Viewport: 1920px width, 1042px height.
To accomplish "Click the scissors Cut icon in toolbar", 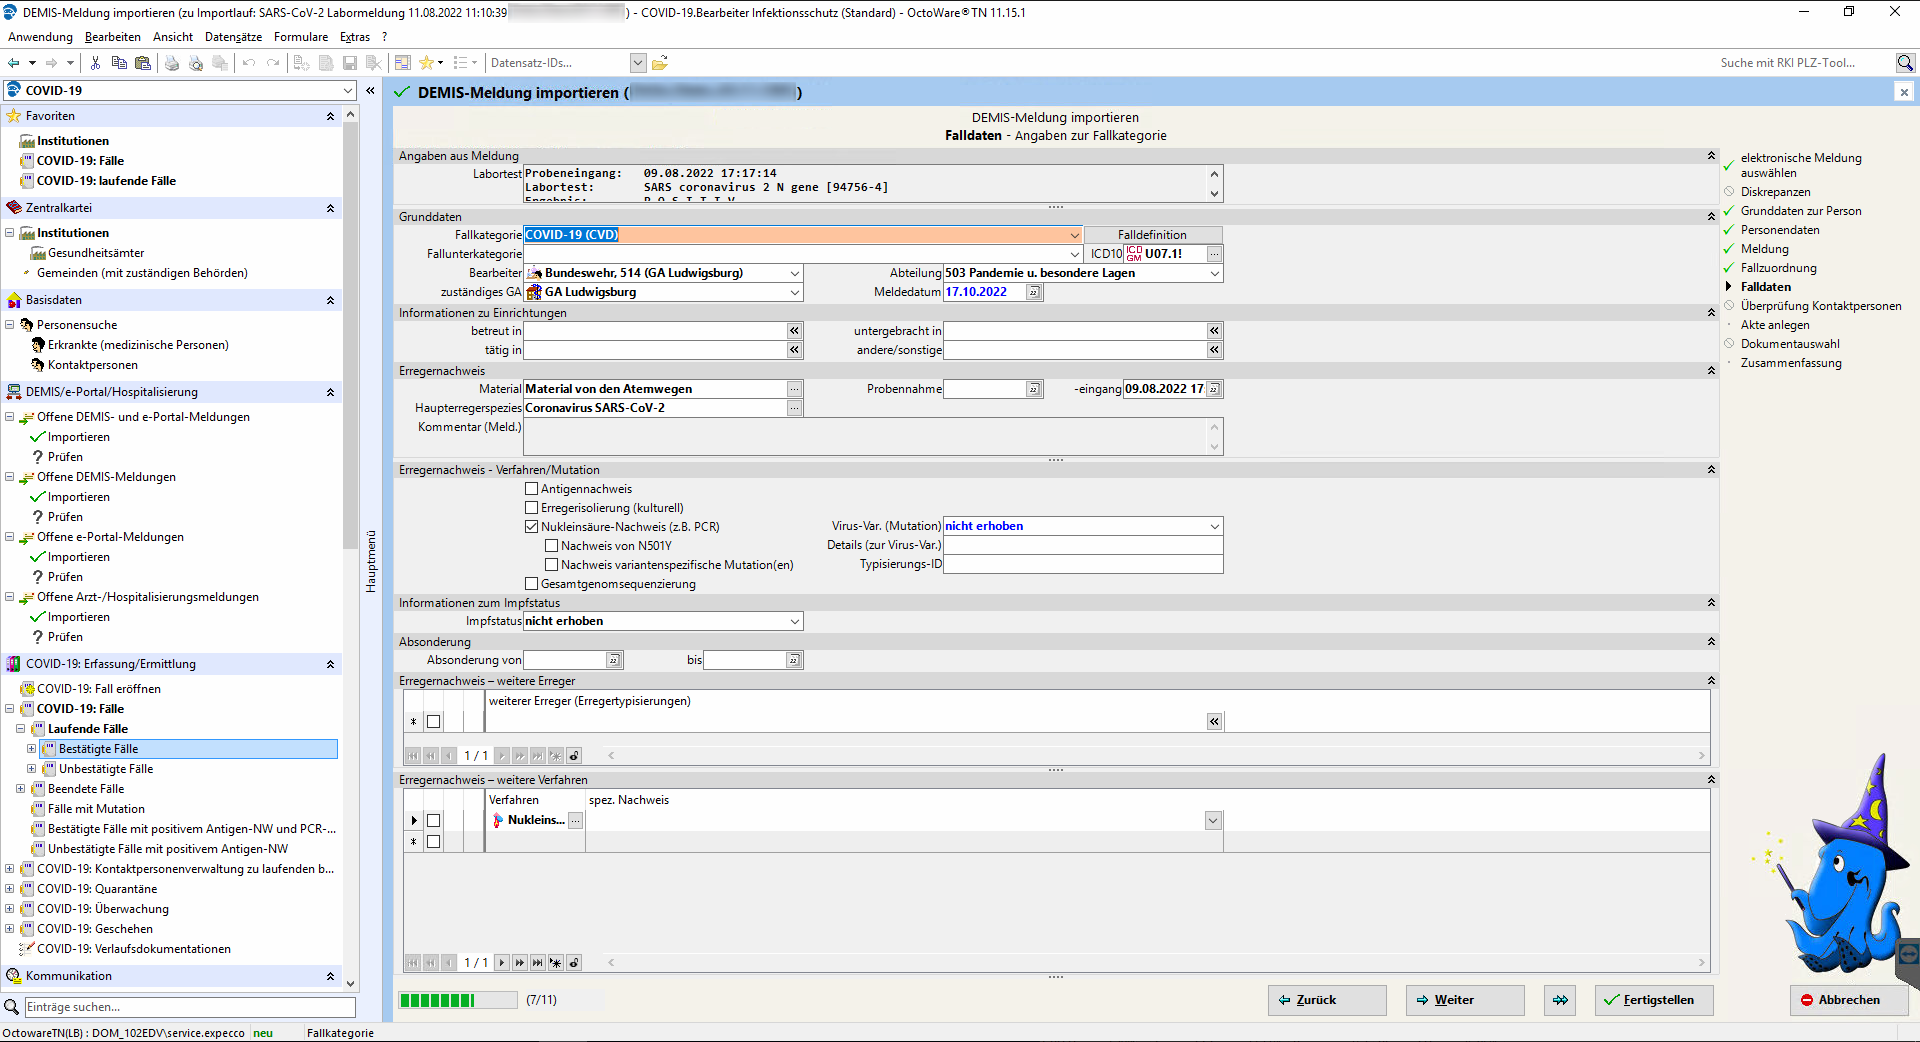I will [95, 63].
